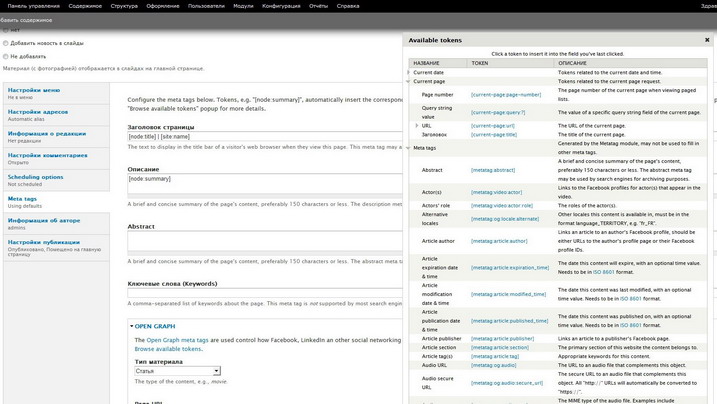This screenshot has width=717, height=404.
Task: Switch to the Scheduling options tab
Action: [35, 177]
